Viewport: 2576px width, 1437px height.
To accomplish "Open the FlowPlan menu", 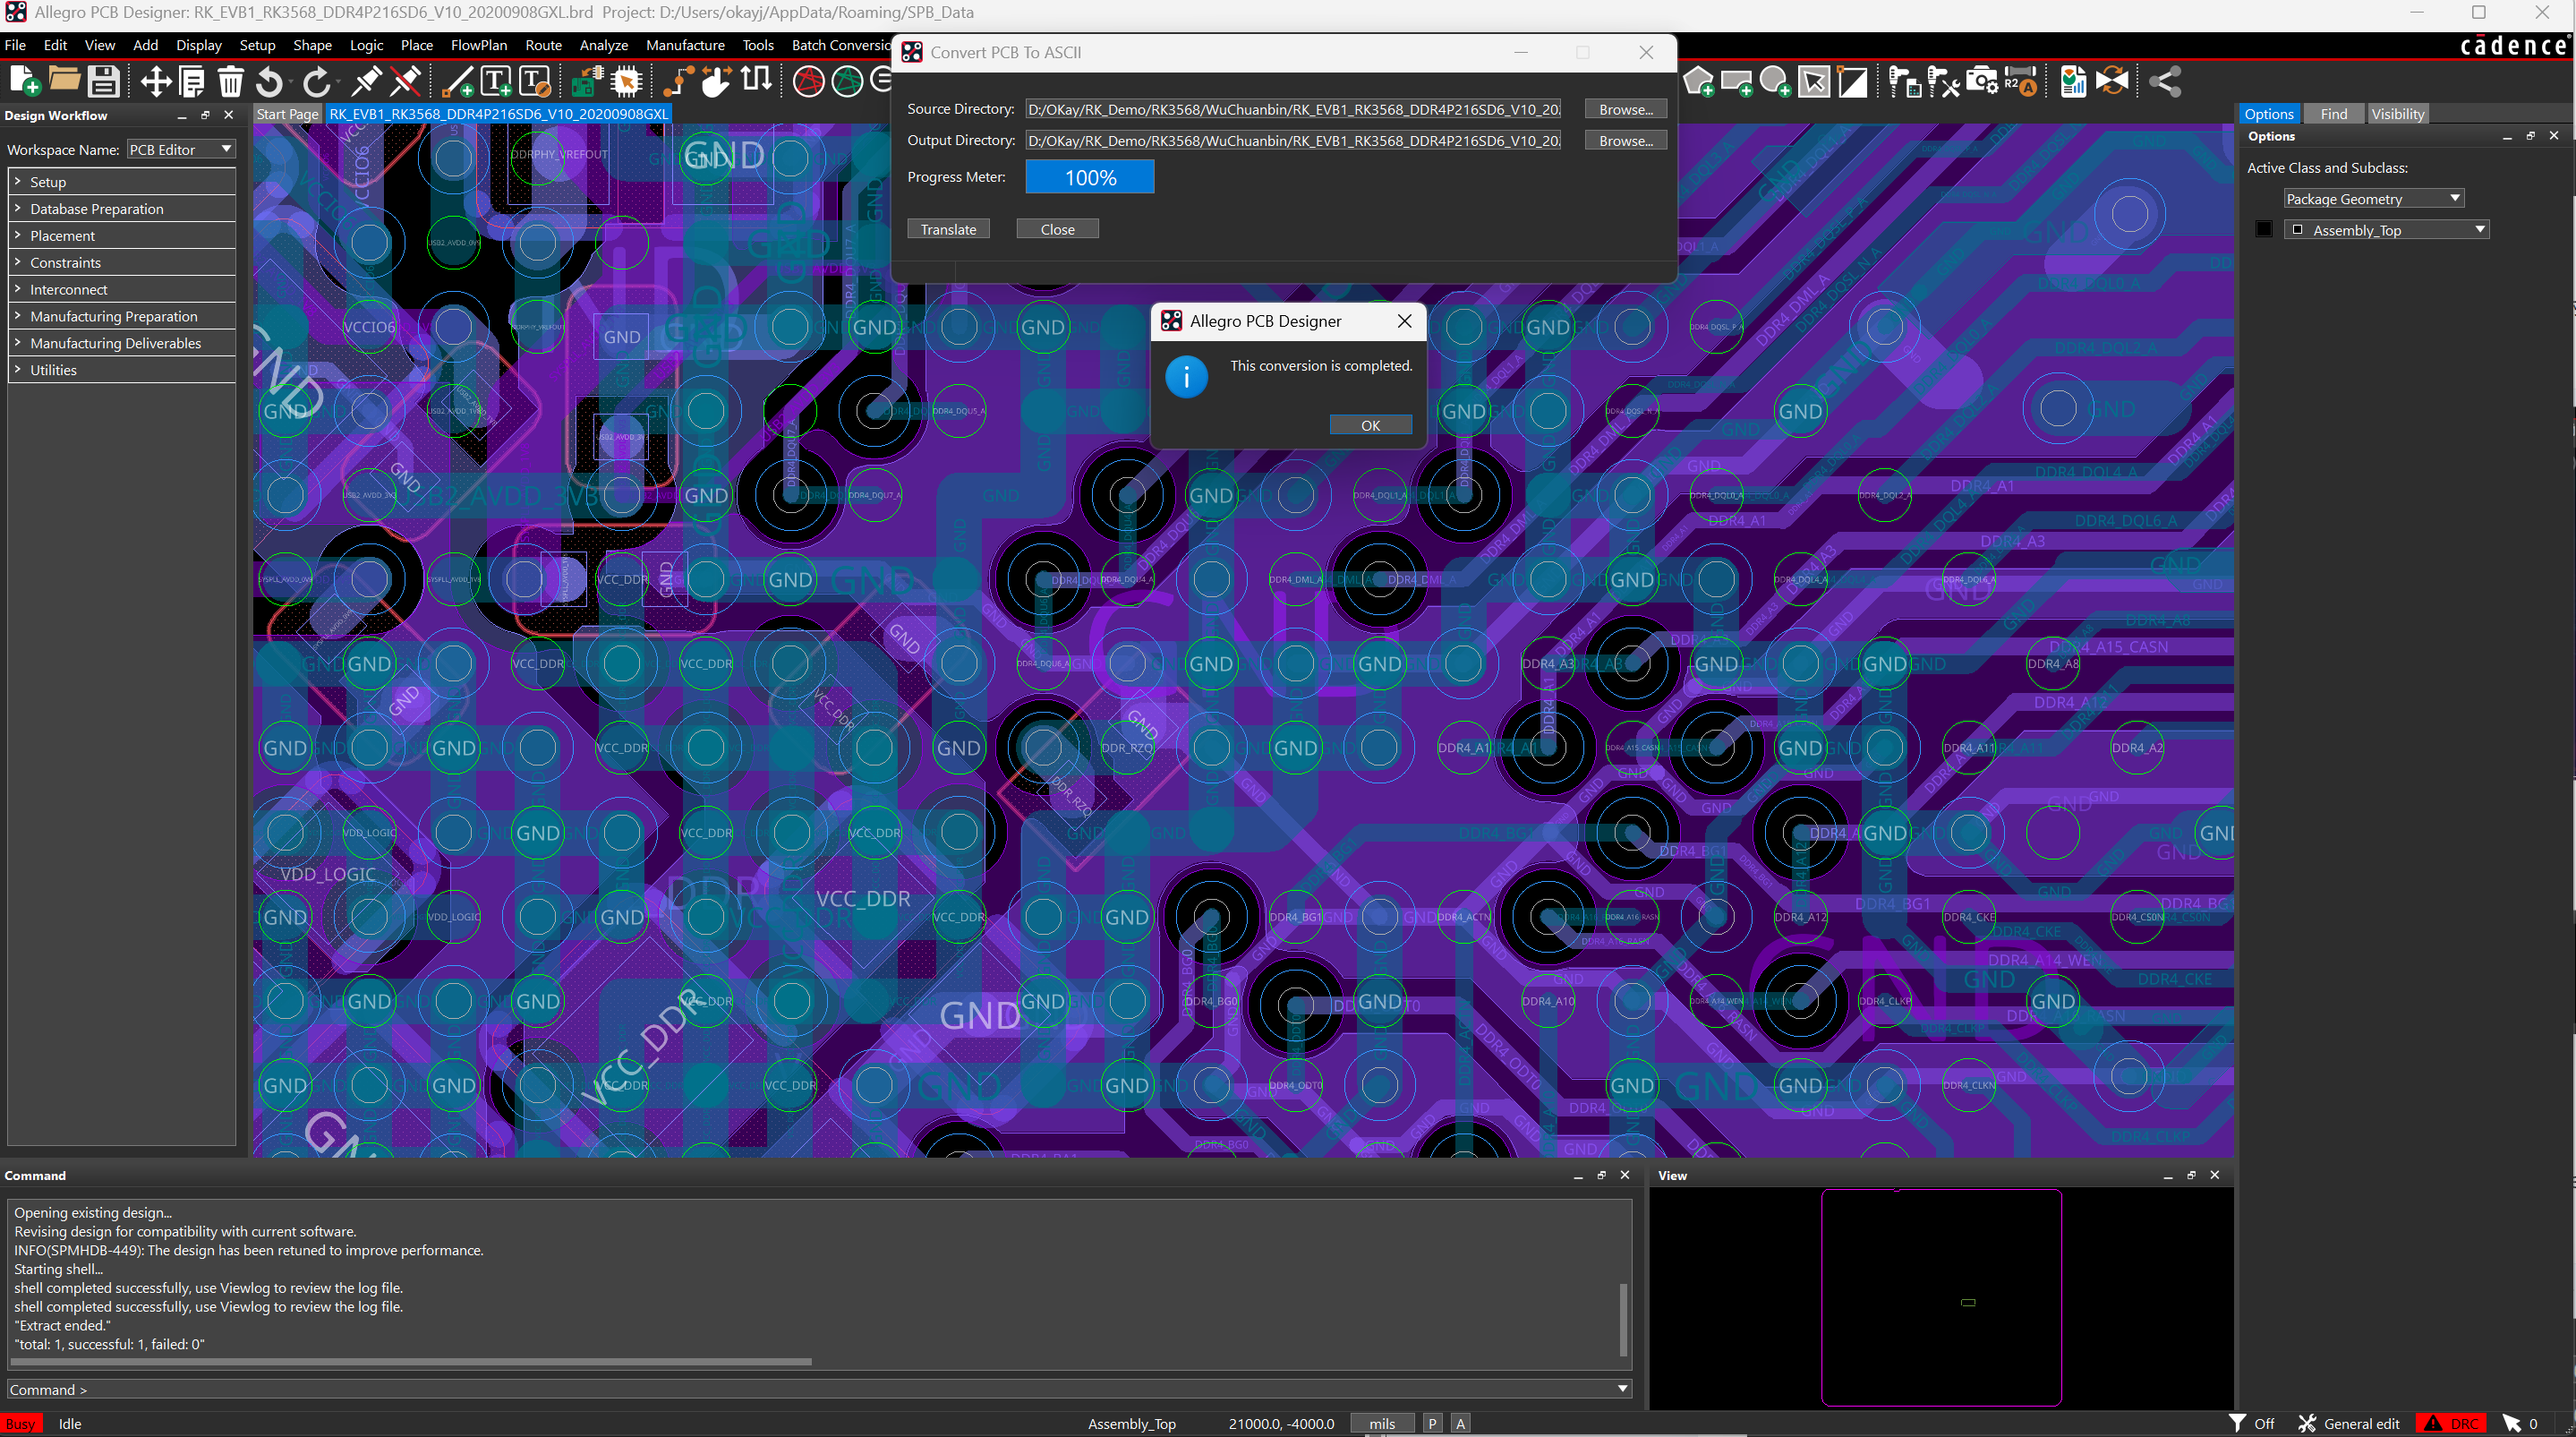I will [x=478, y=45].
